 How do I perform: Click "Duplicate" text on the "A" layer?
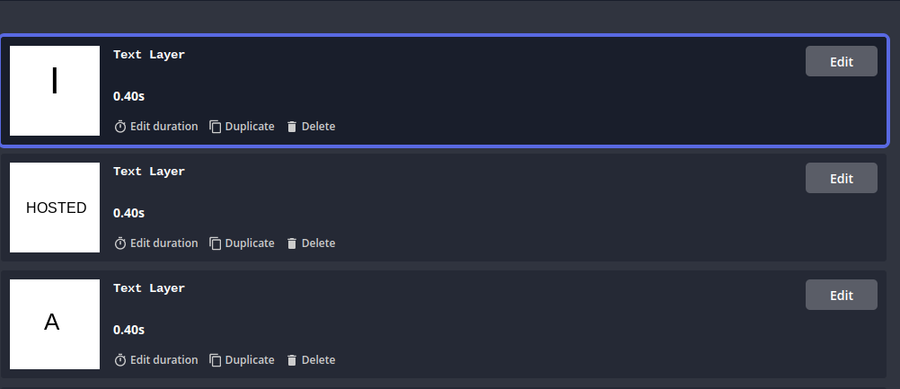[x=250, y=360]
